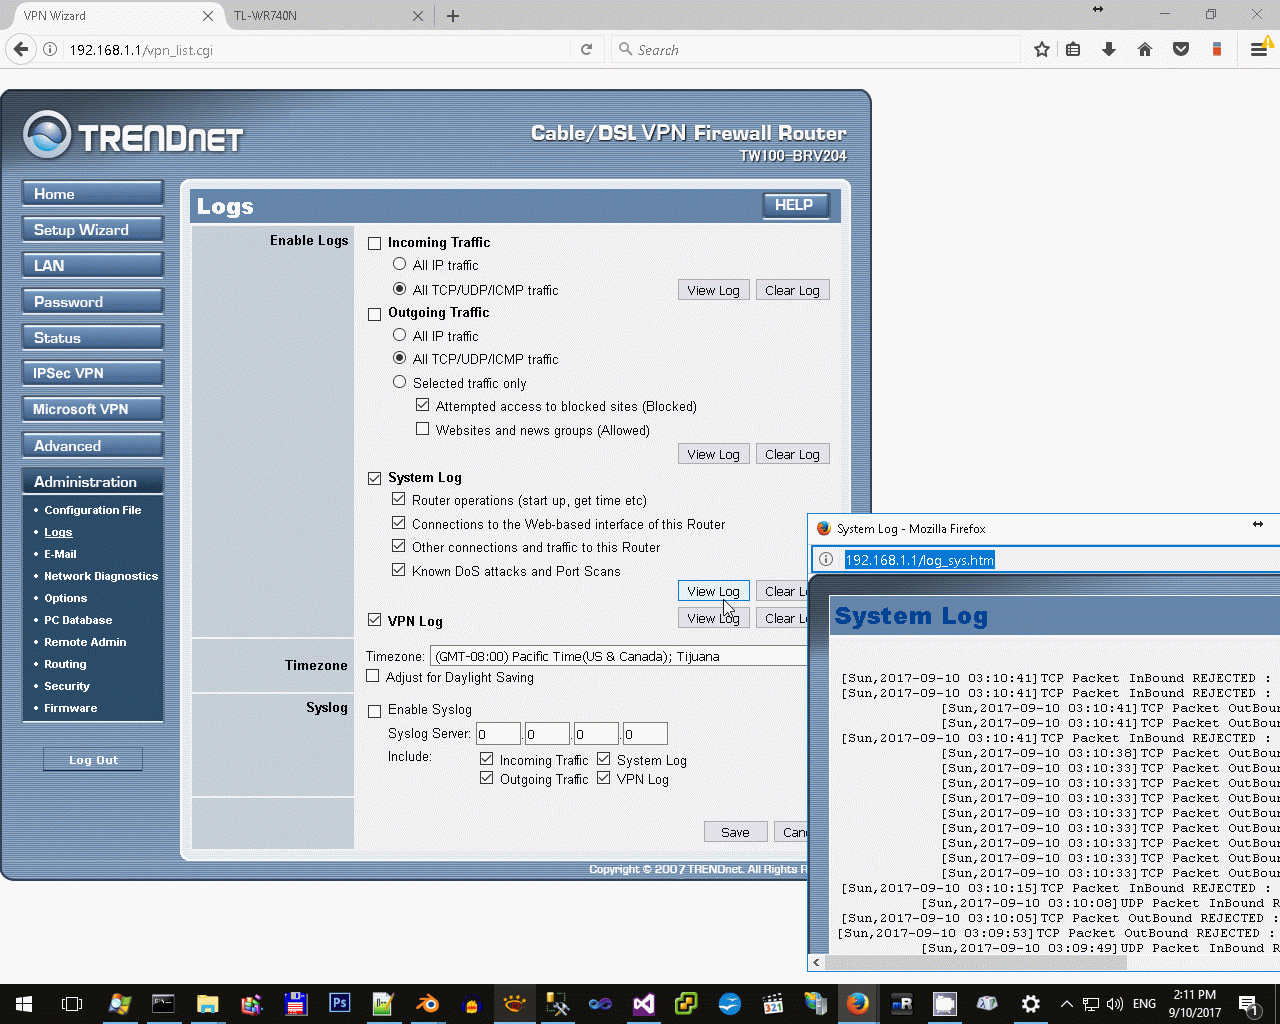Open Photoshop from the taskbar

(x=340, y=1003)
